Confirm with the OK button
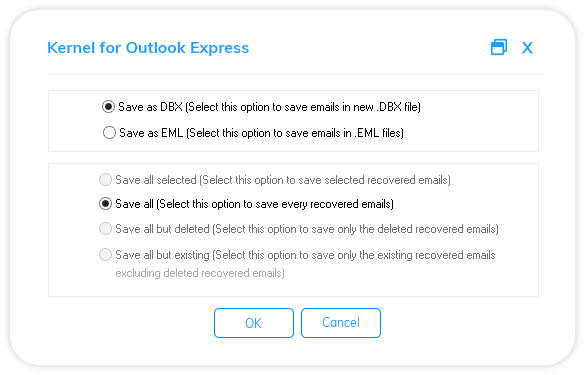 254,323
